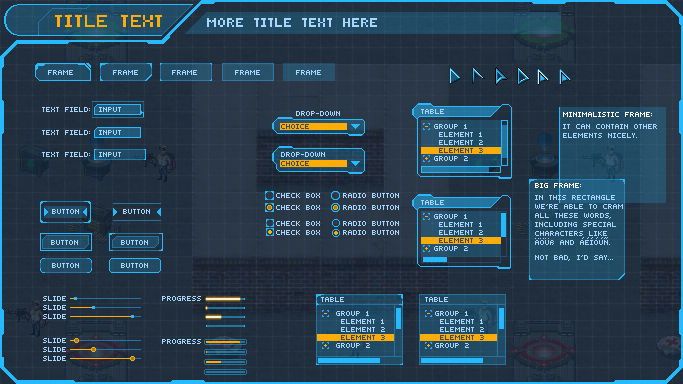The height and width of the screenshot is (384, 683).
Task: Click the frameless BUTTON with side arrows
Action: (137, 212)
